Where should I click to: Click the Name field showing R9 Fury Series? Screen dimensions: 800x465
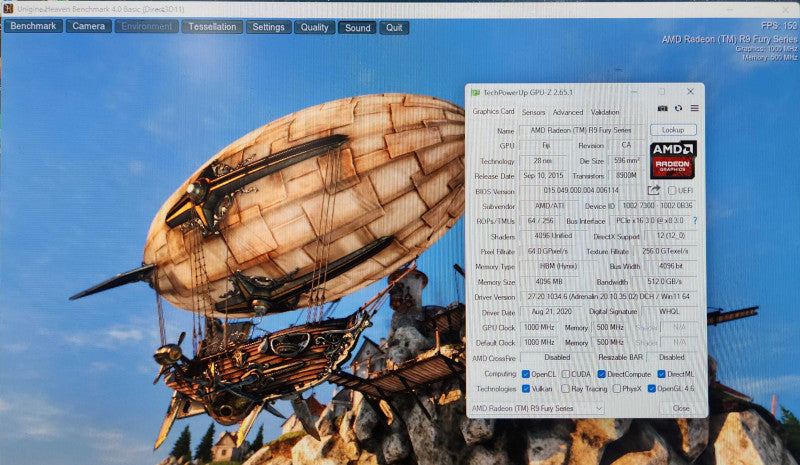pyautogui.click(x=581, y=130)
